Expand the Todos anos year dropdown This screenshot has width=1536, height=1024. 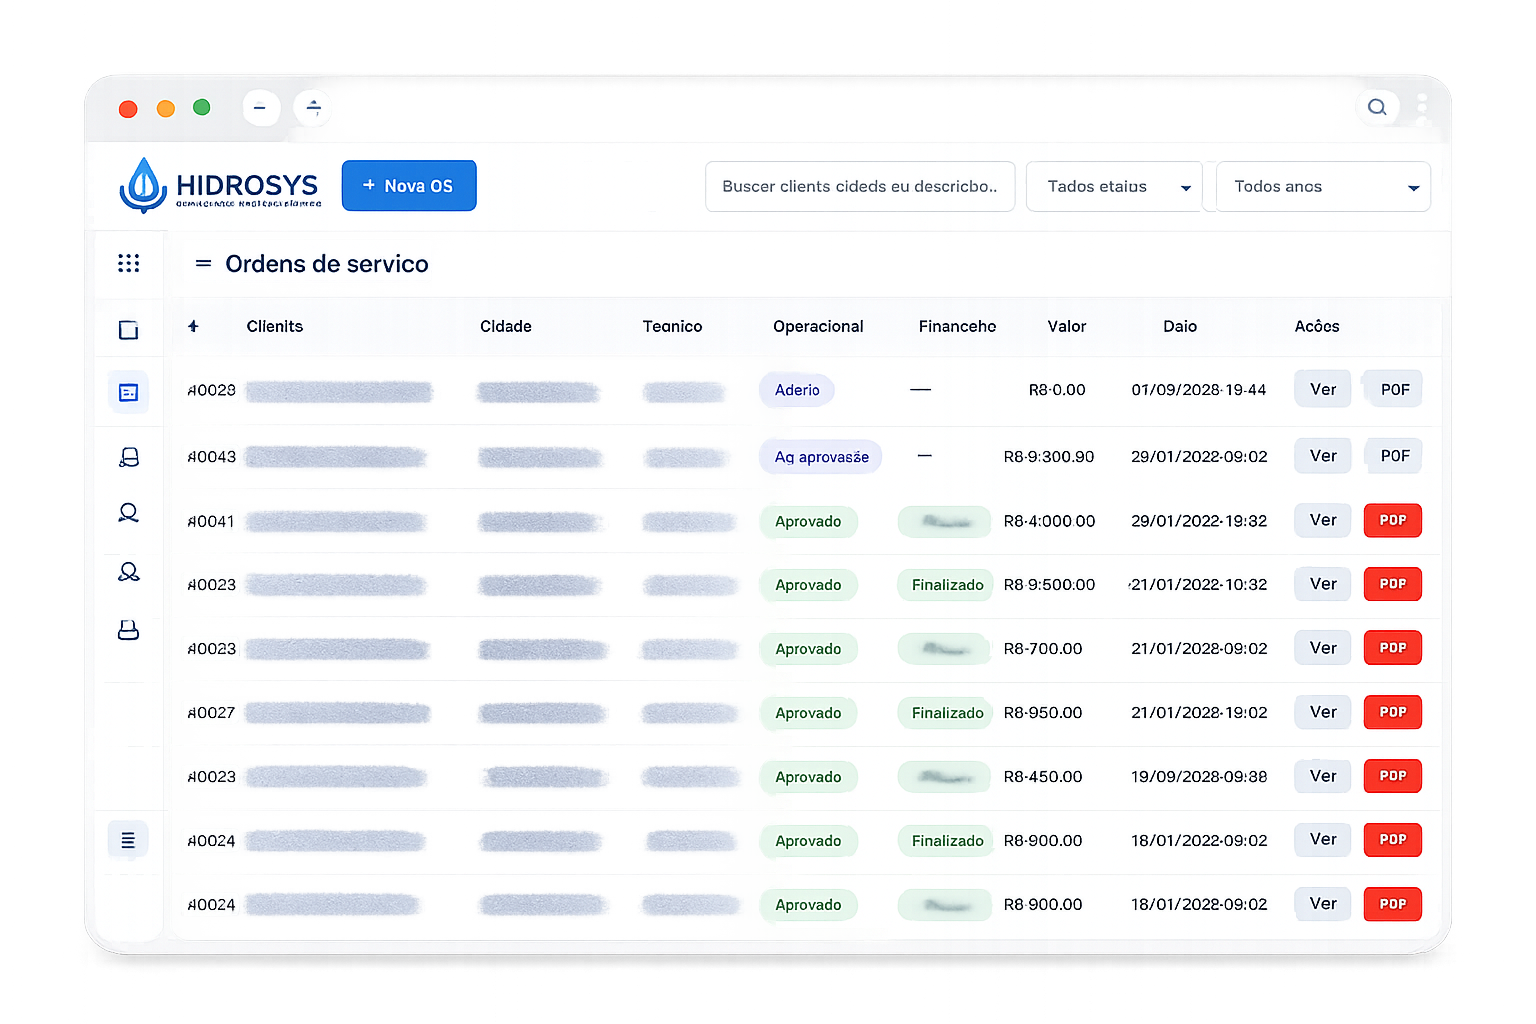pyautogui.click(x=1323, y=187)
